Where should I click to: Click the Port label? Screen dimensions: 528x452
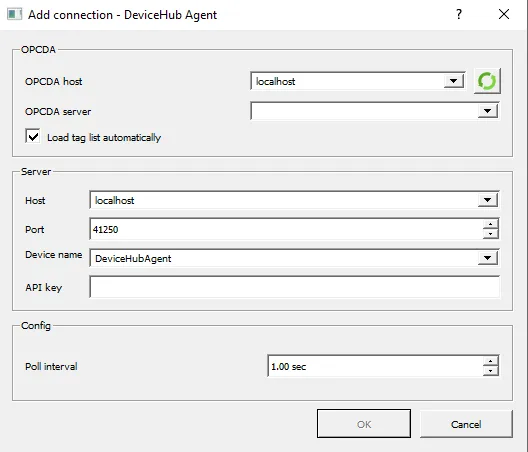[34, 230]
